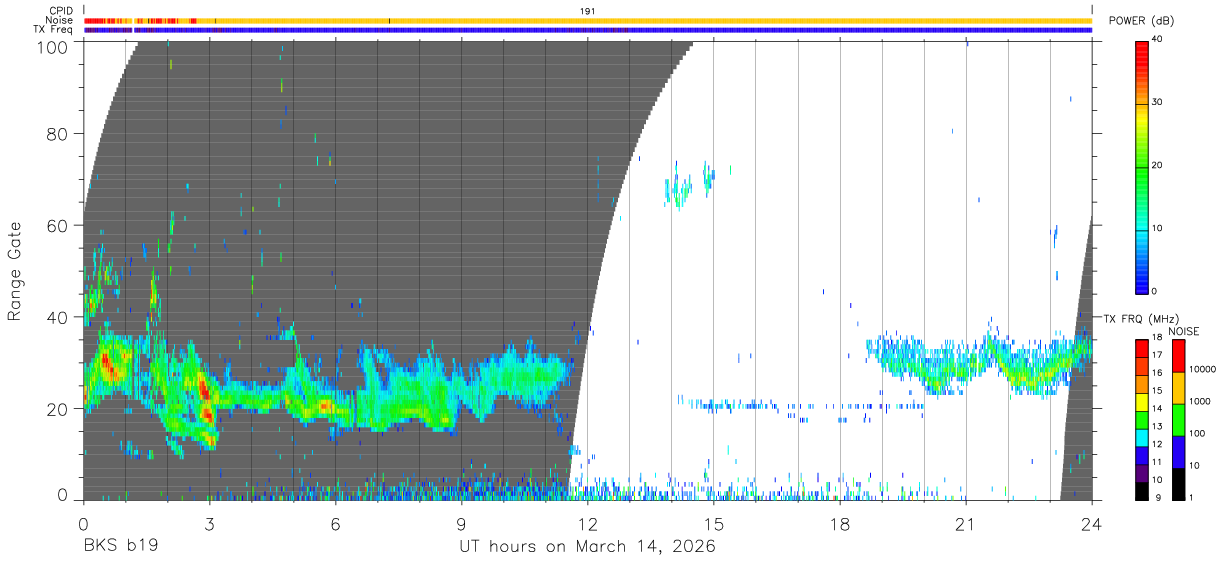Screen dimensions: 1228x567
Task: Click the POWER (dB) colorbar title
Action: [1139, 21]
